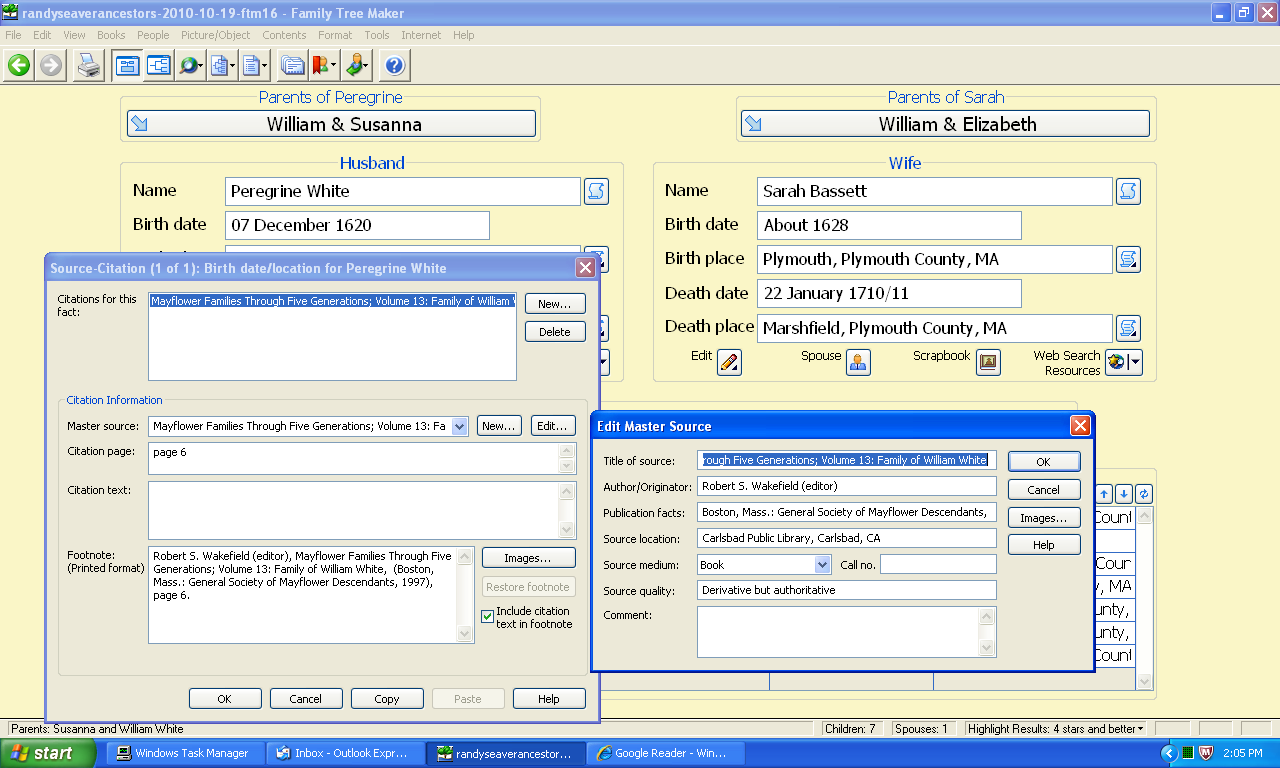This screenshot has height=768, width=1280.
Task: Open the Picture/Object menu
Action: pos(216,35)
